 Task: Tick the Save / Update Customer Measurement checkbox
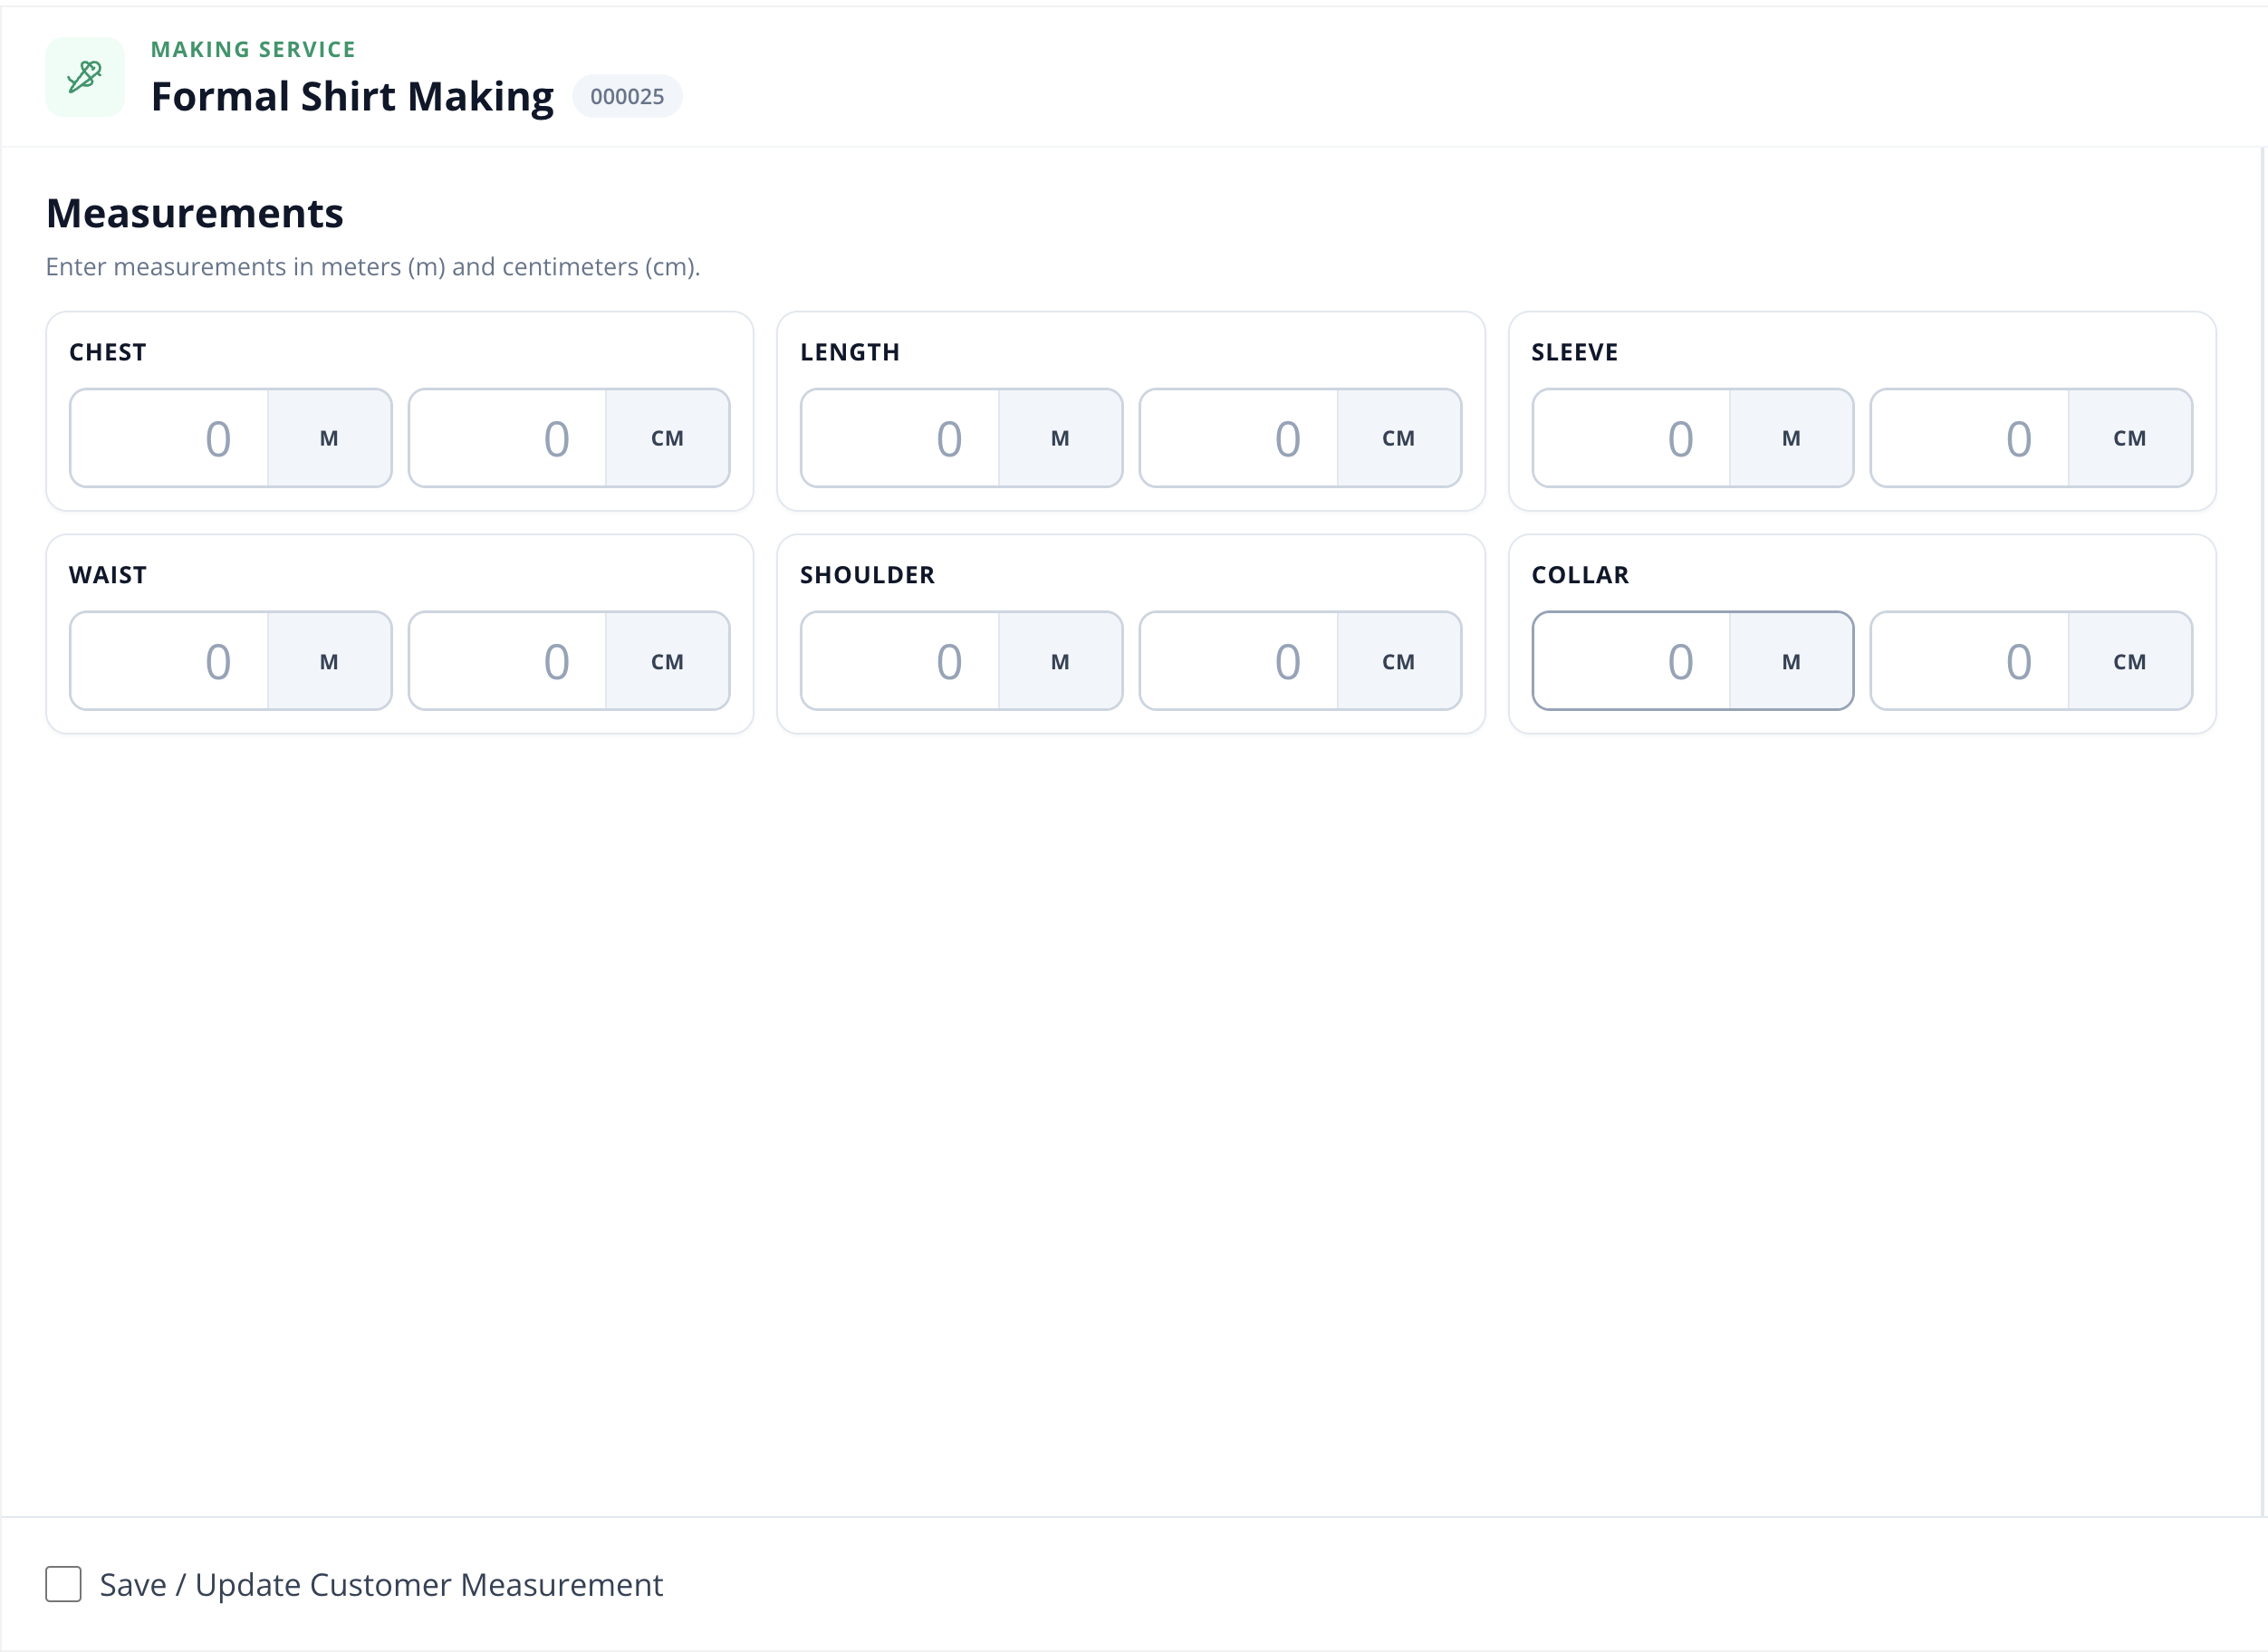click(63, 1584)
